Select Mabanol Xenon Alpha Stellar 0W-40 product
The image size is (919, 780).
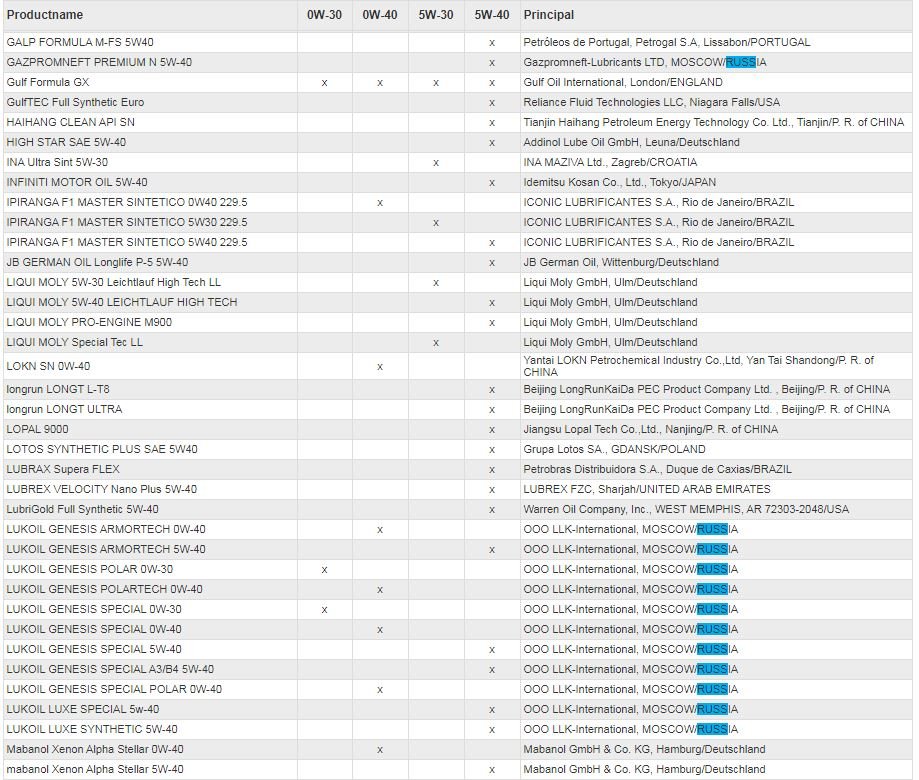point(95,749)
